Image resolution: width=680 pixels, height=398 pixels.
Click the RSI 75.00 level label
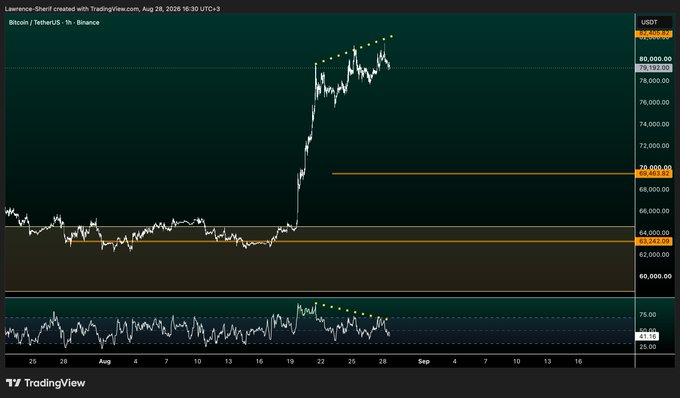[x=647, y=315]
